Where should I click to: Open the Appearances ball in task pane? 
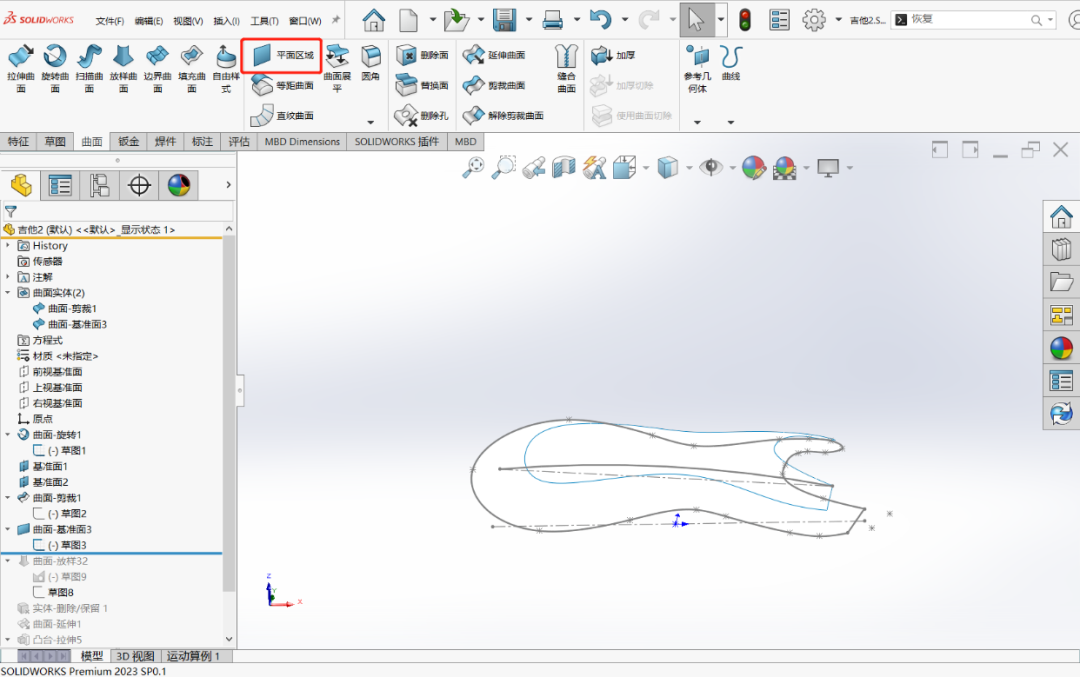1061,348
